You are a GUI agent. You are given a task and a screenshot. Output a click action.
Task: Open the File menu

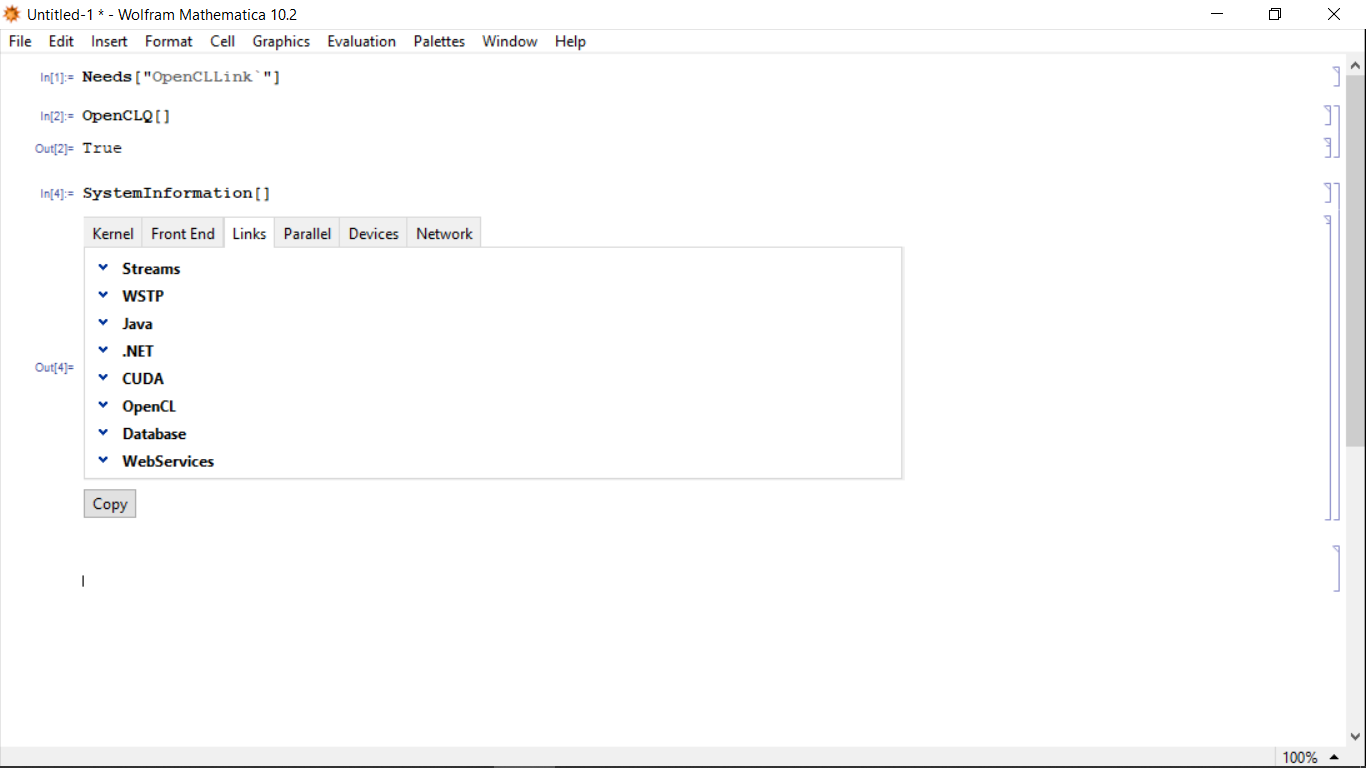(x=20, y=41)
